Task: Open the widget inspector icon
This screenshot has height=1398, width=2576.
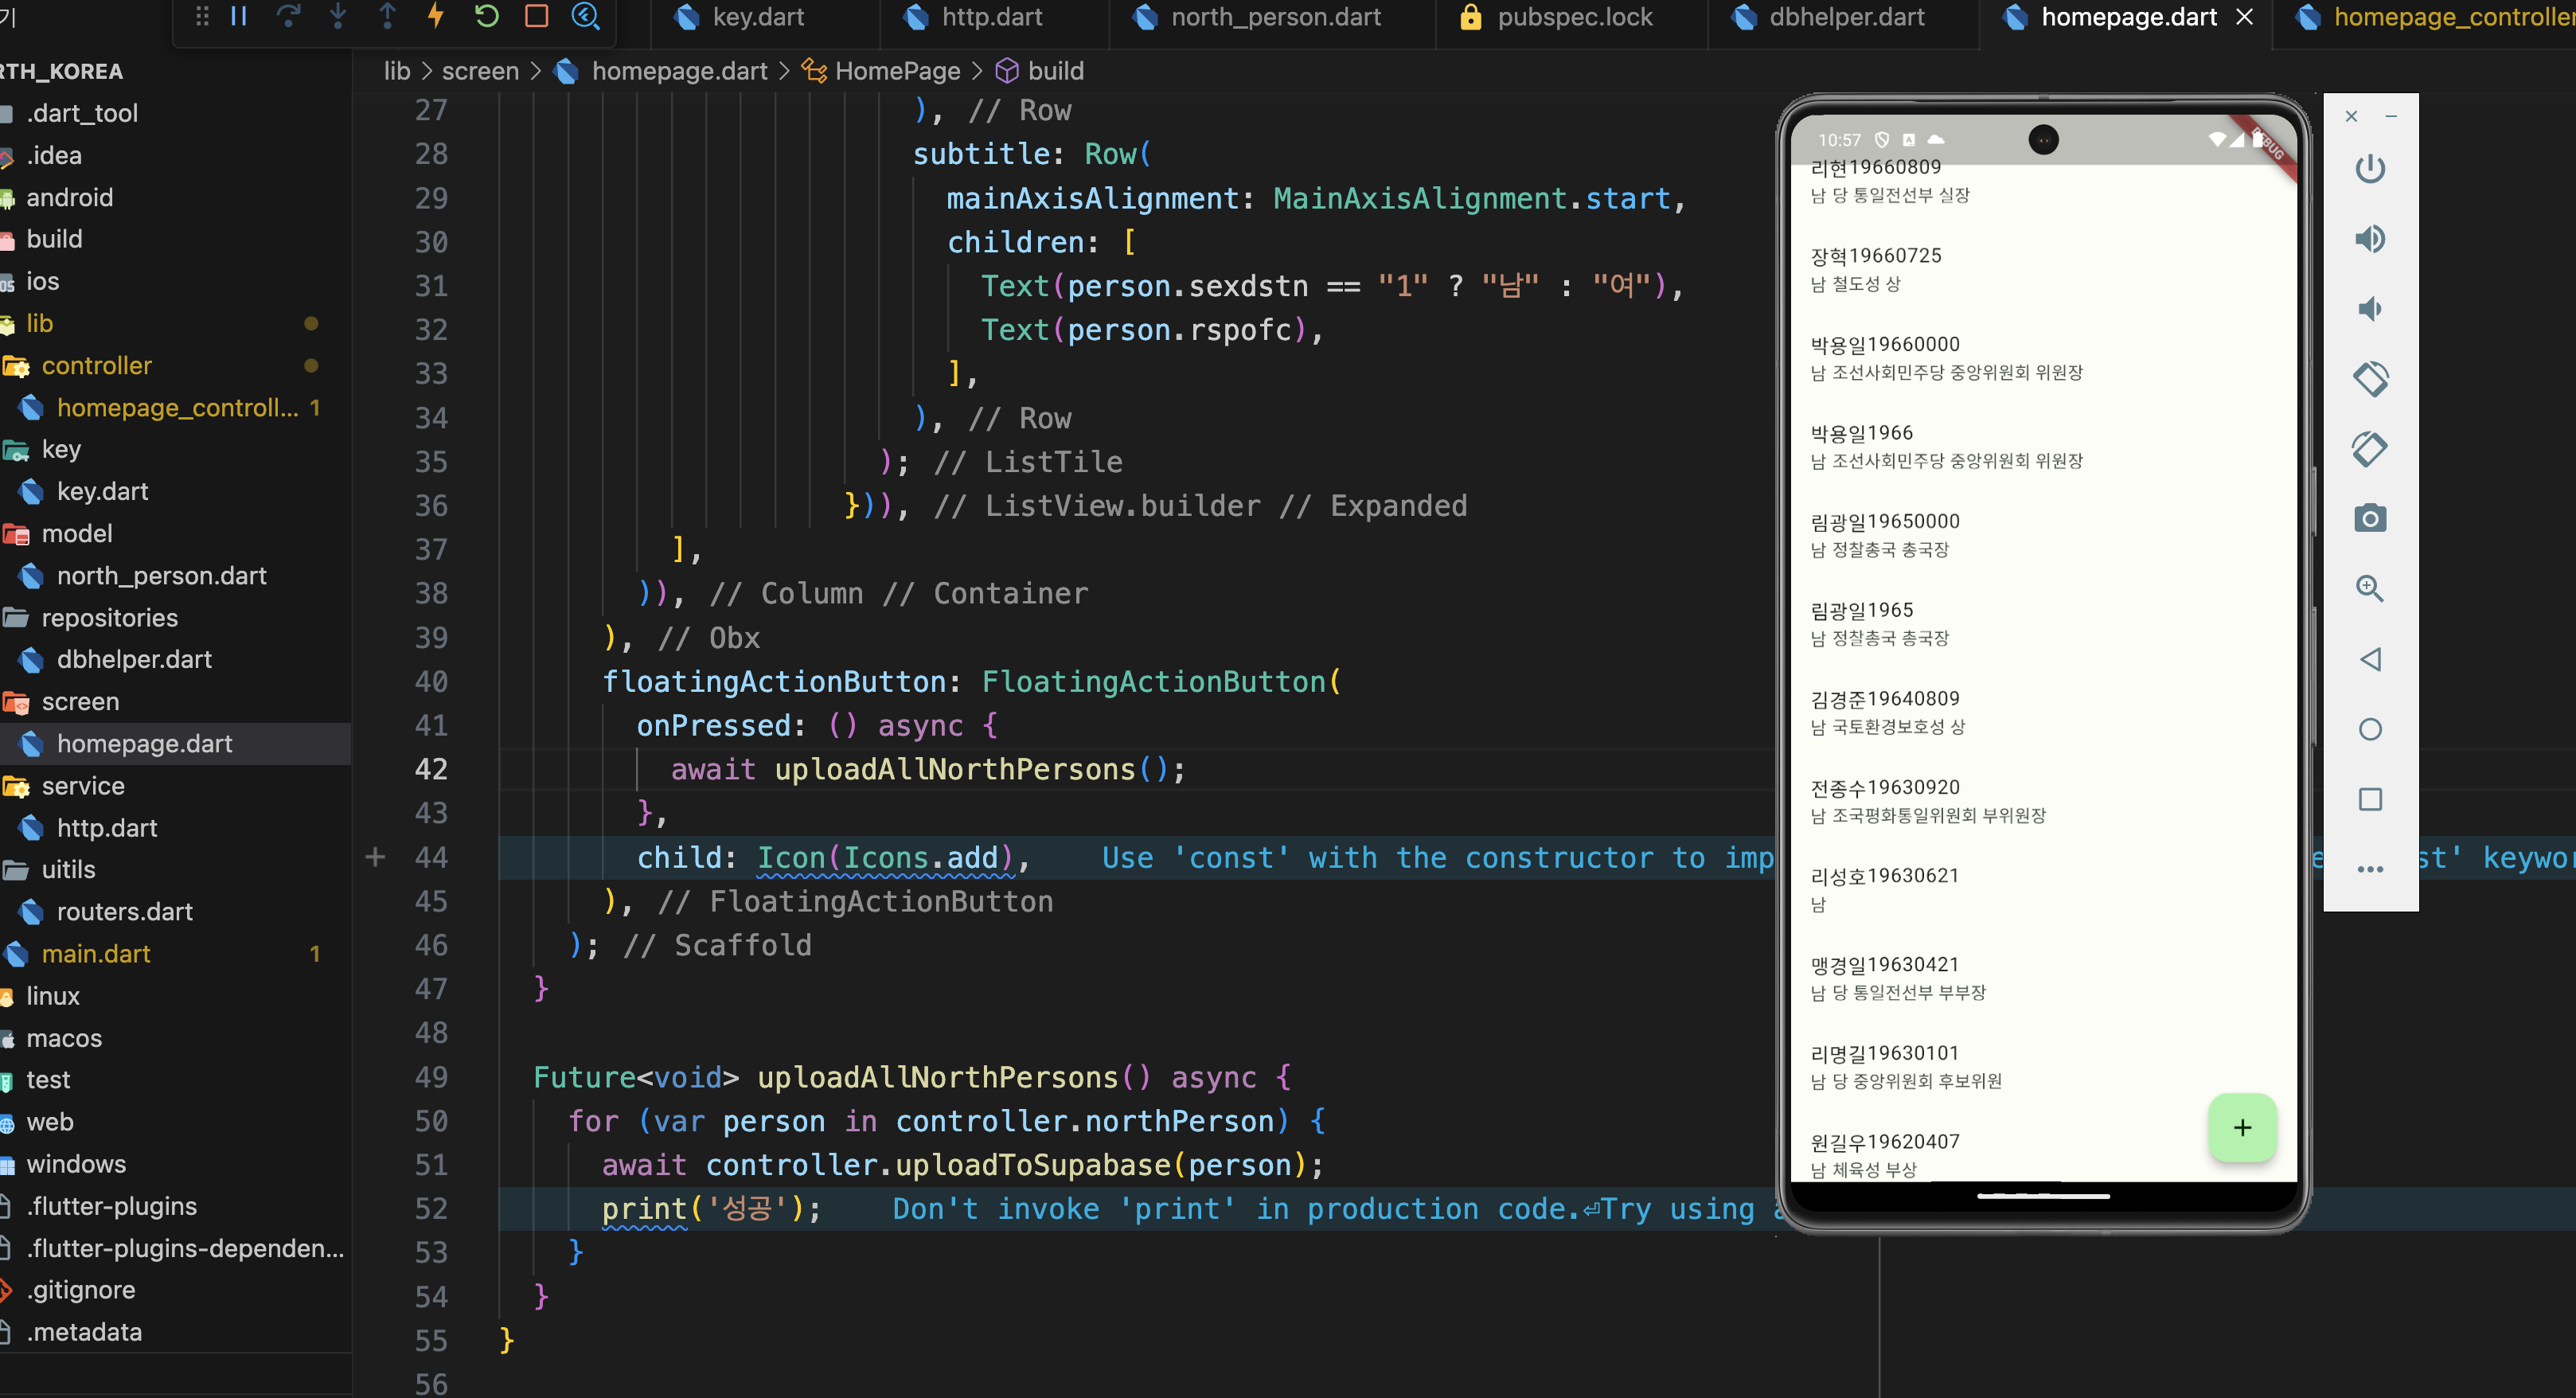Action: (585, 16)
